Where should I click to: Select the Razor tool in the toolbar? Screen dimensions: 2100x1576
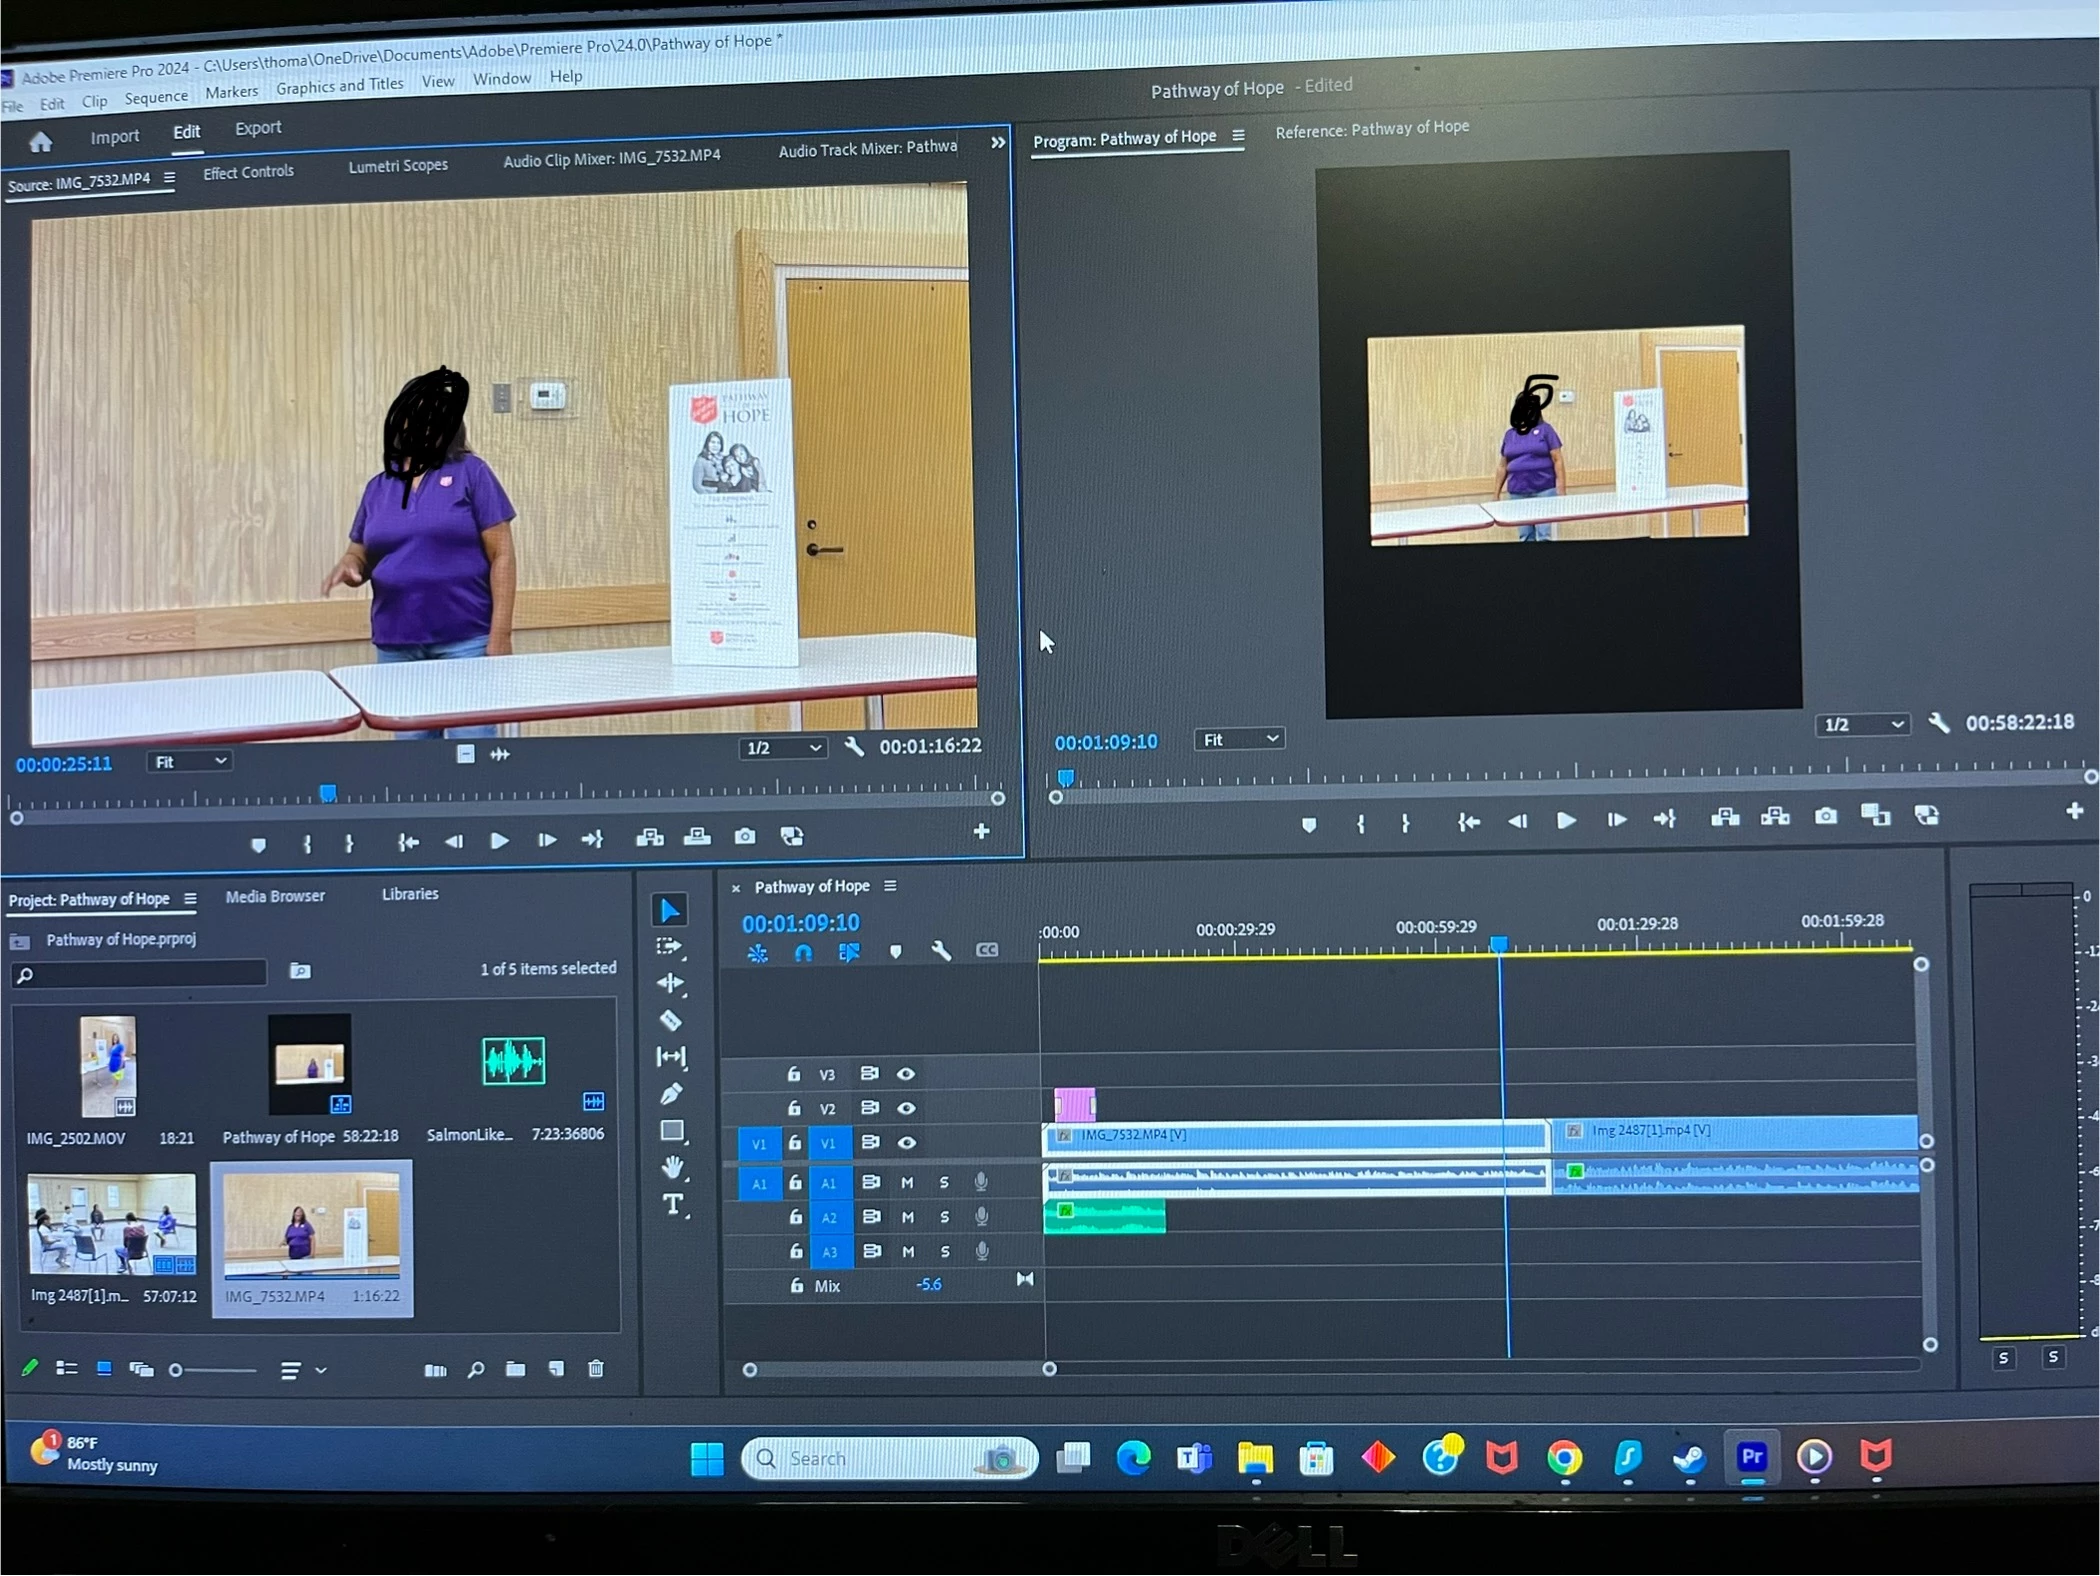[x=671, y=1020]
